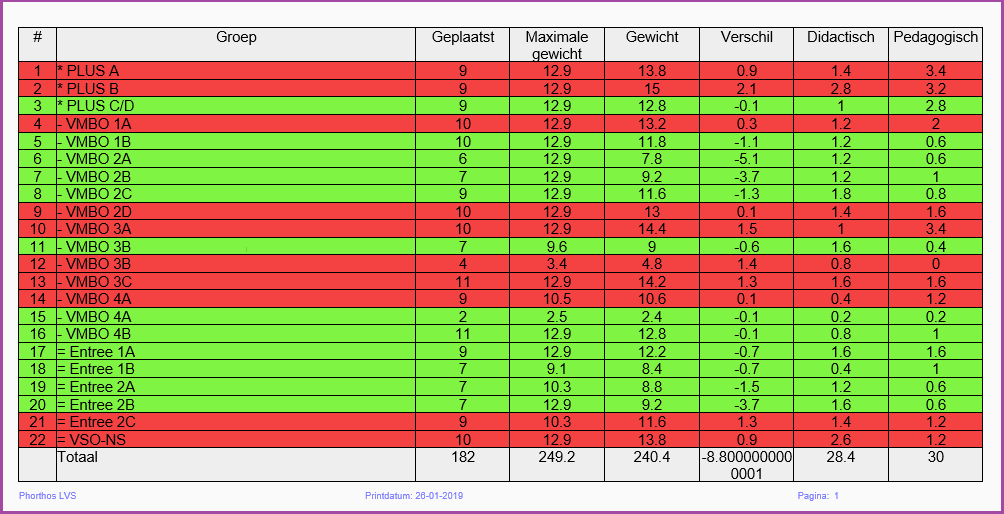
Task: Select the Geplaatst column header
Action: [x=463, y=37]
